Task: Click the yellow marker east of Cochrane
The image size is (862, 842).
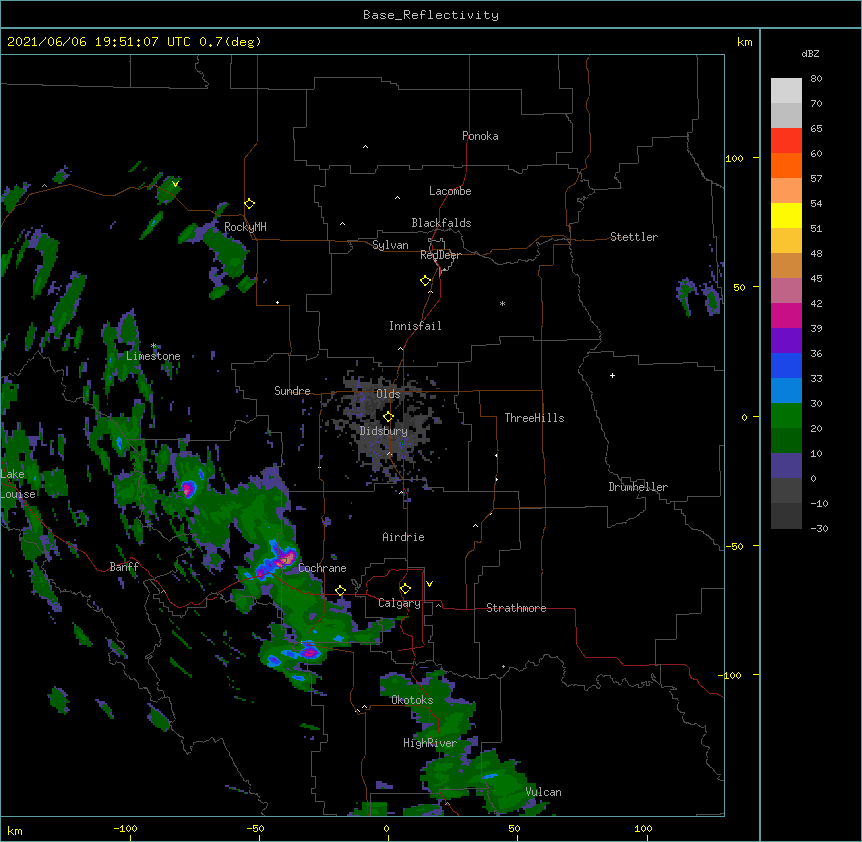Action: pos(340,591)
